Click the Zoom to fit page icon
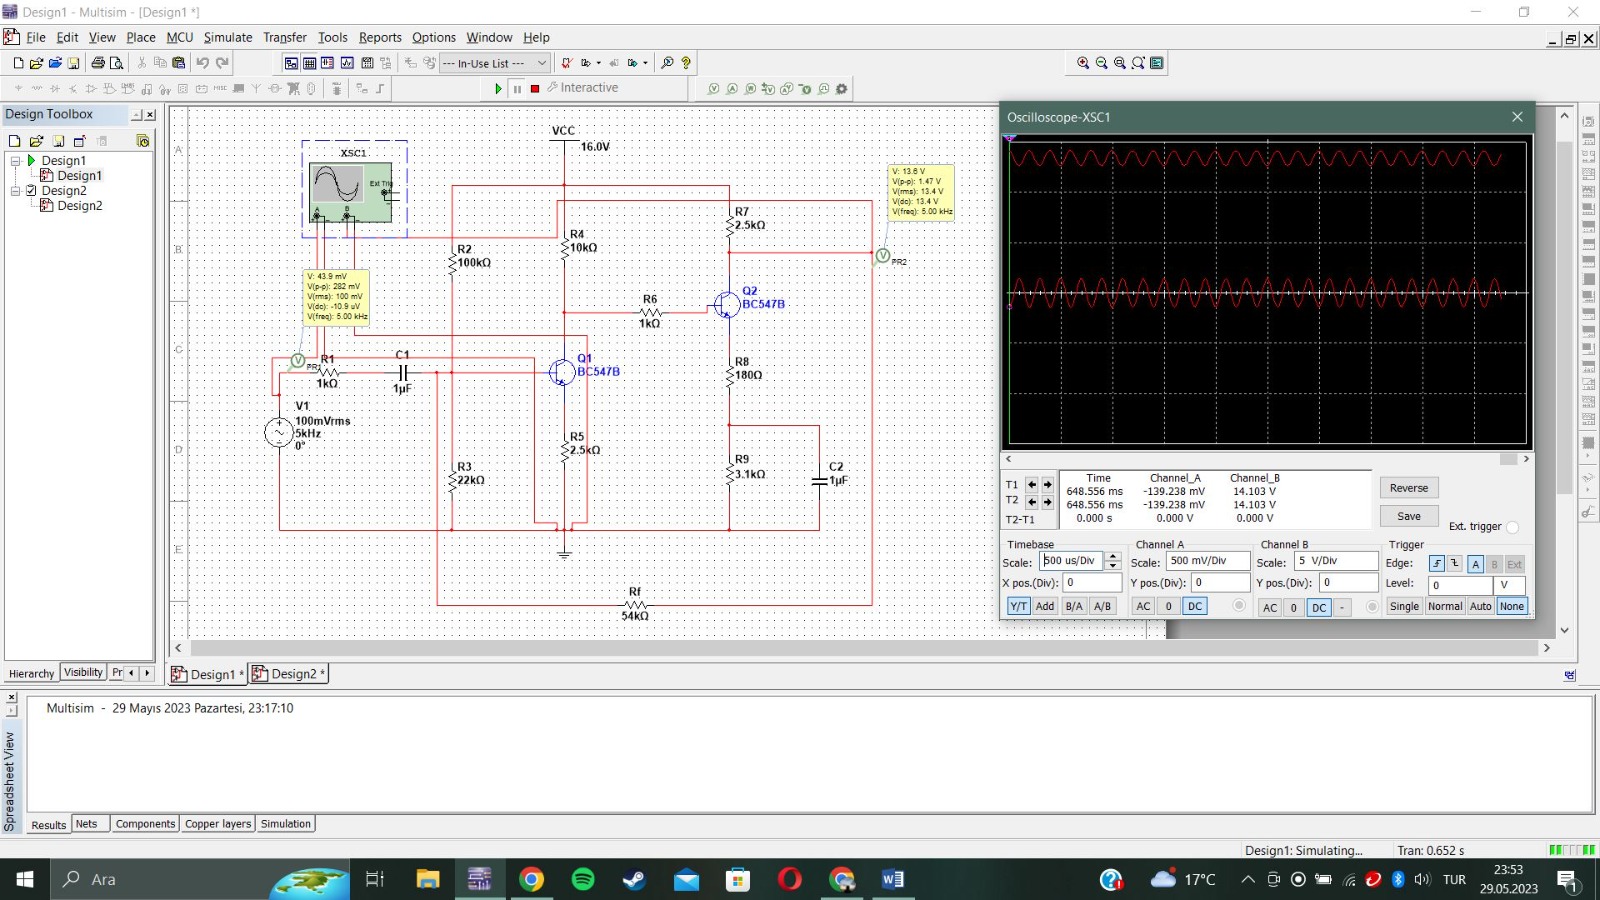1600x900 pixels. (x=1138, y=63)
